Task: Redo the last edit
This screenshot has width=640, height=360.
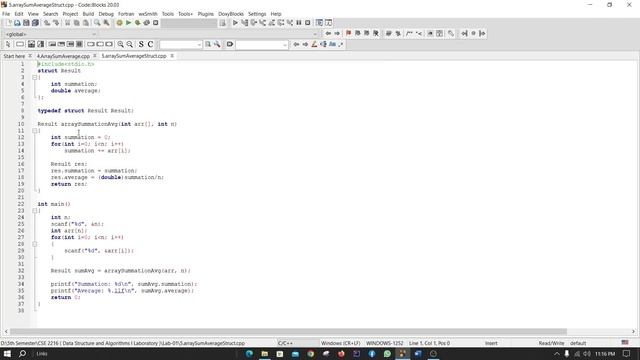Action: [x=56, y=23]
